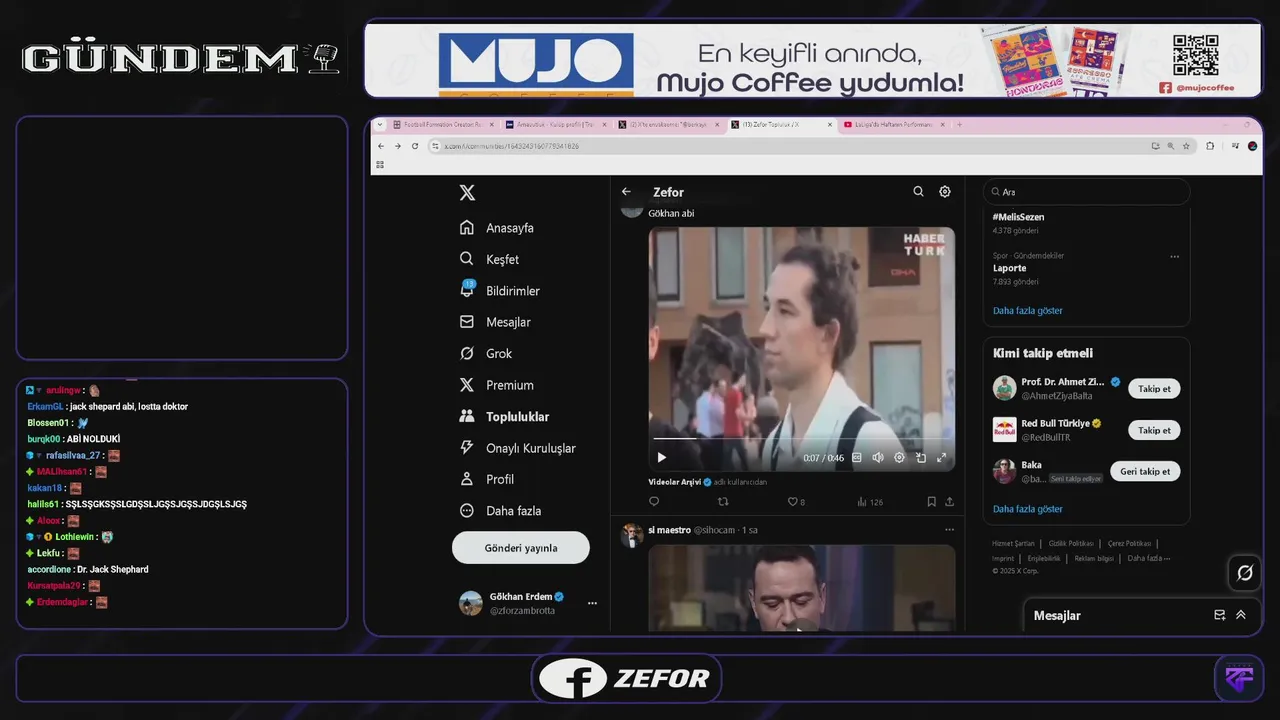This screenshot has width=1280, height=720.
Task: Open Laporte trending topic
Action: click(1010, 268)
